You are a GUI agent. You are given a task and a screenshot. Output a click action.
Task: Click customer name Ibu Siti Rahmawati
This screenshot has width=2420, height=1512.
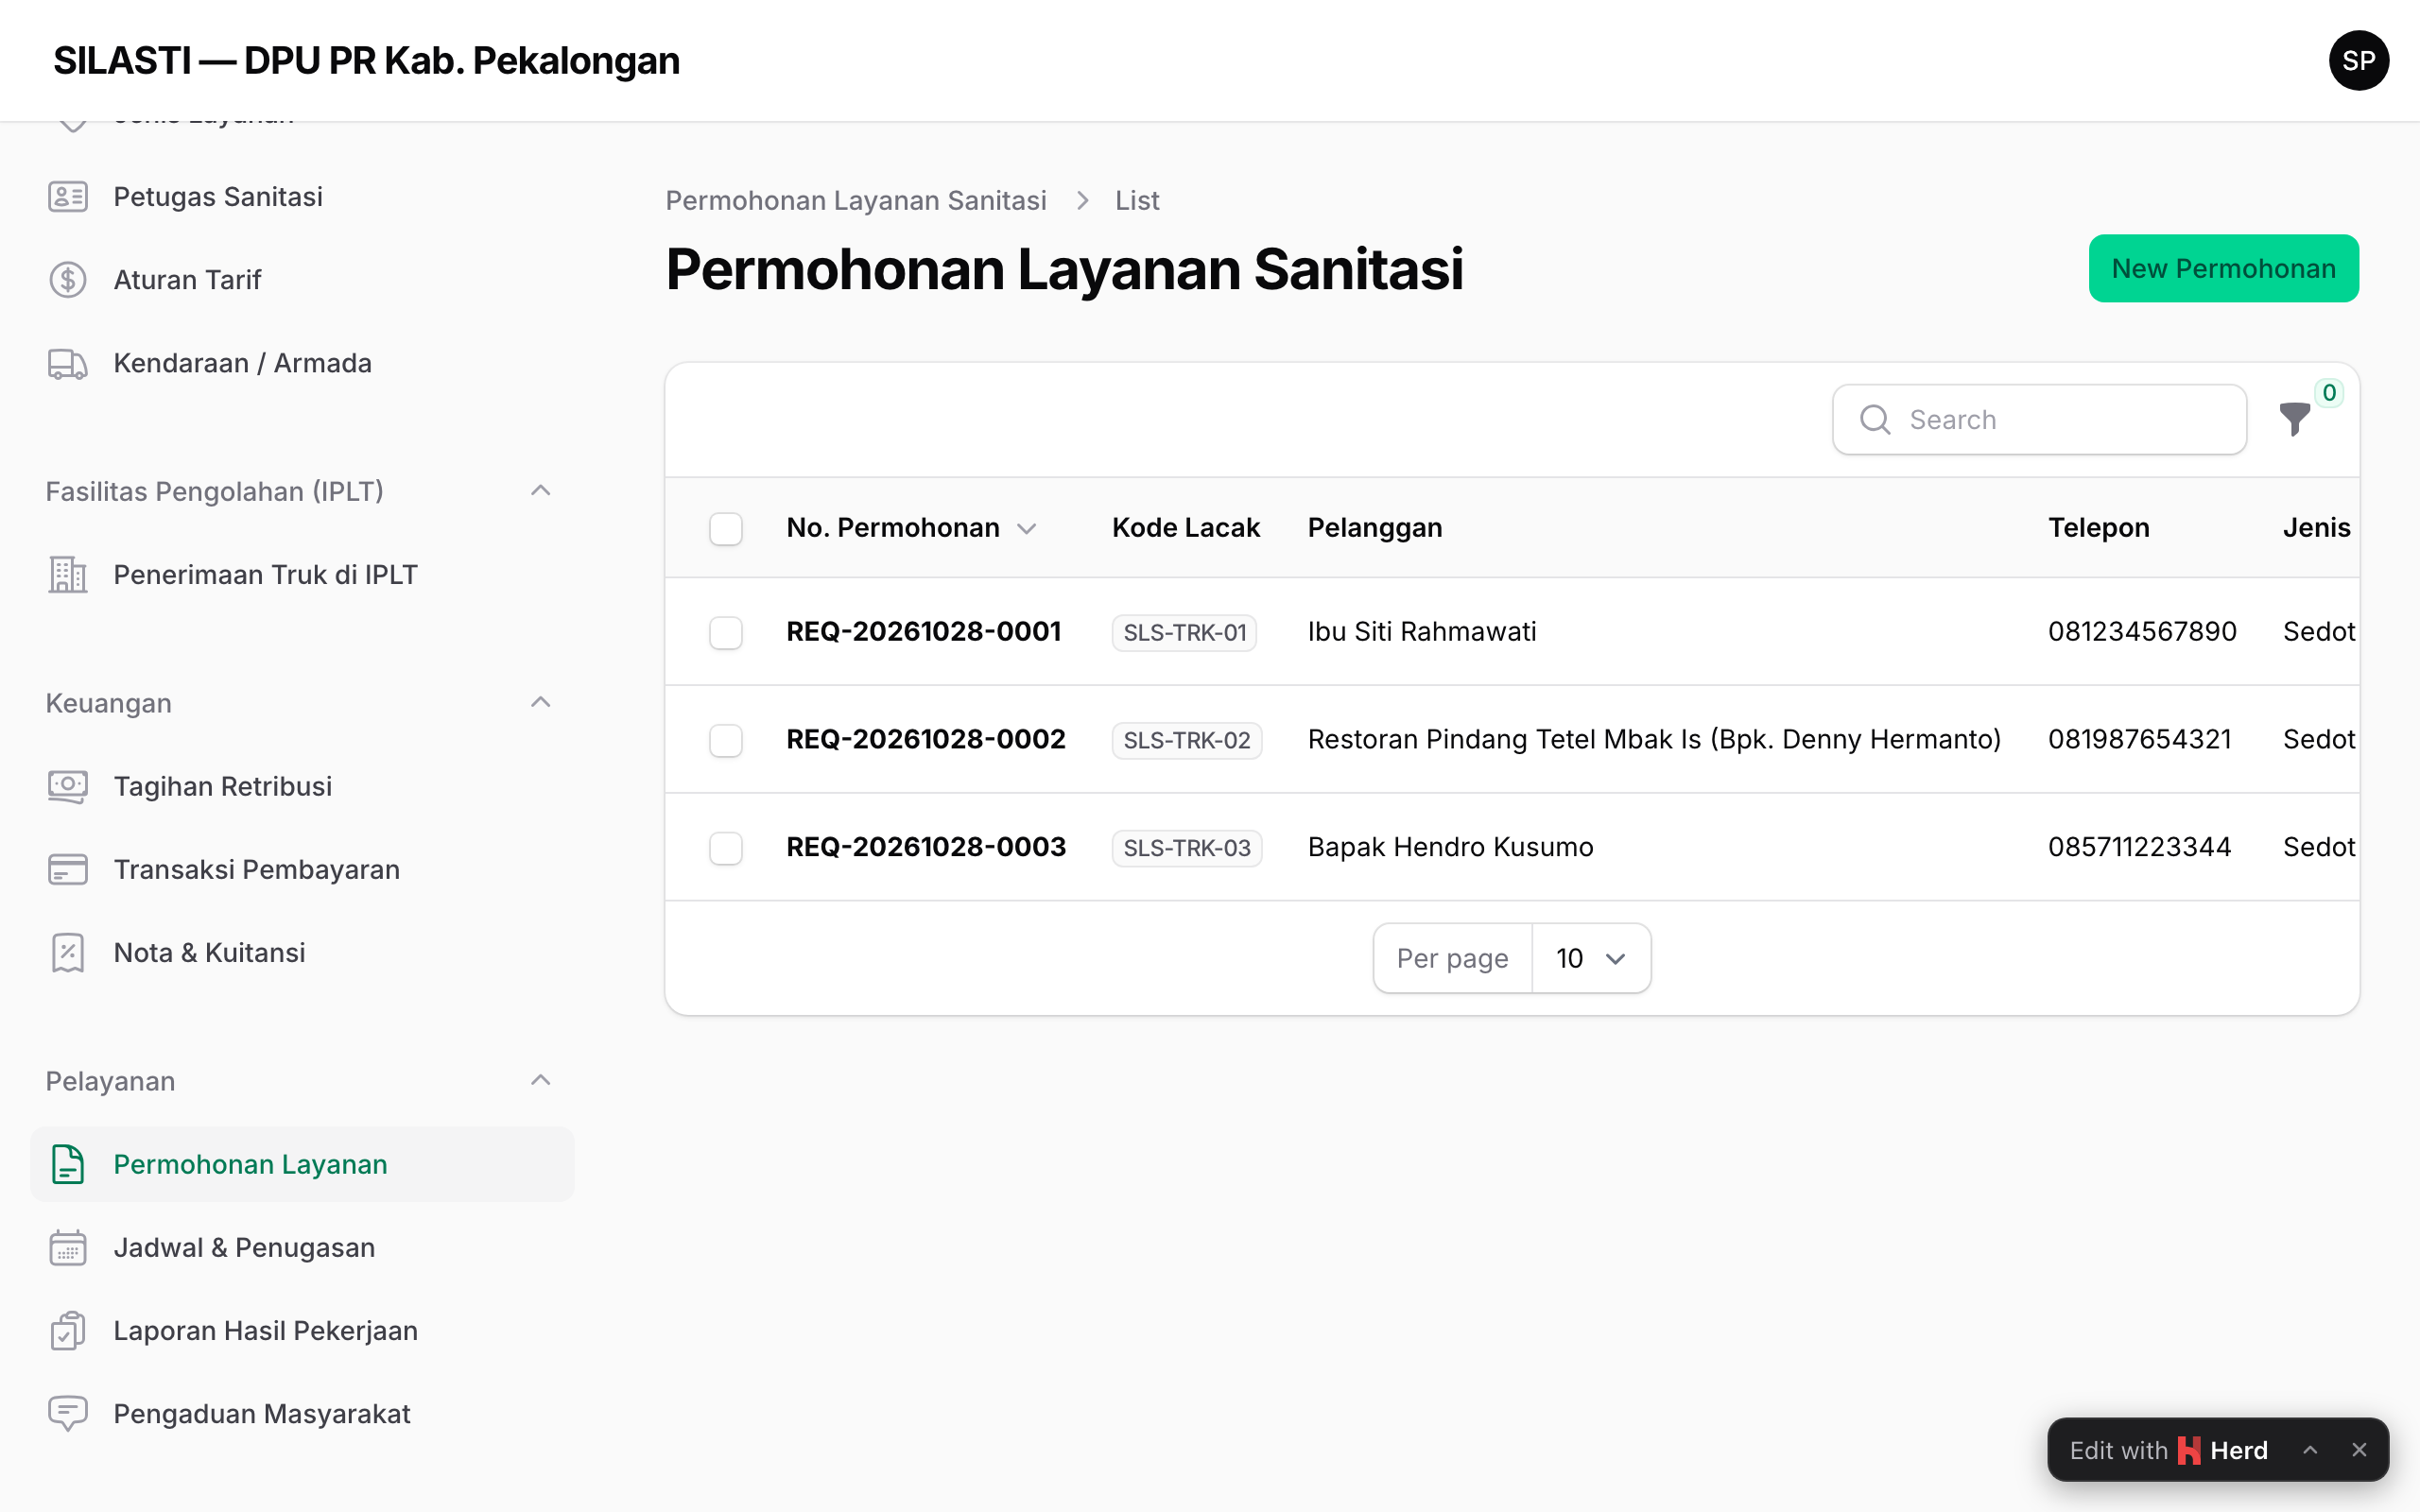click(x=1421, y=631)
